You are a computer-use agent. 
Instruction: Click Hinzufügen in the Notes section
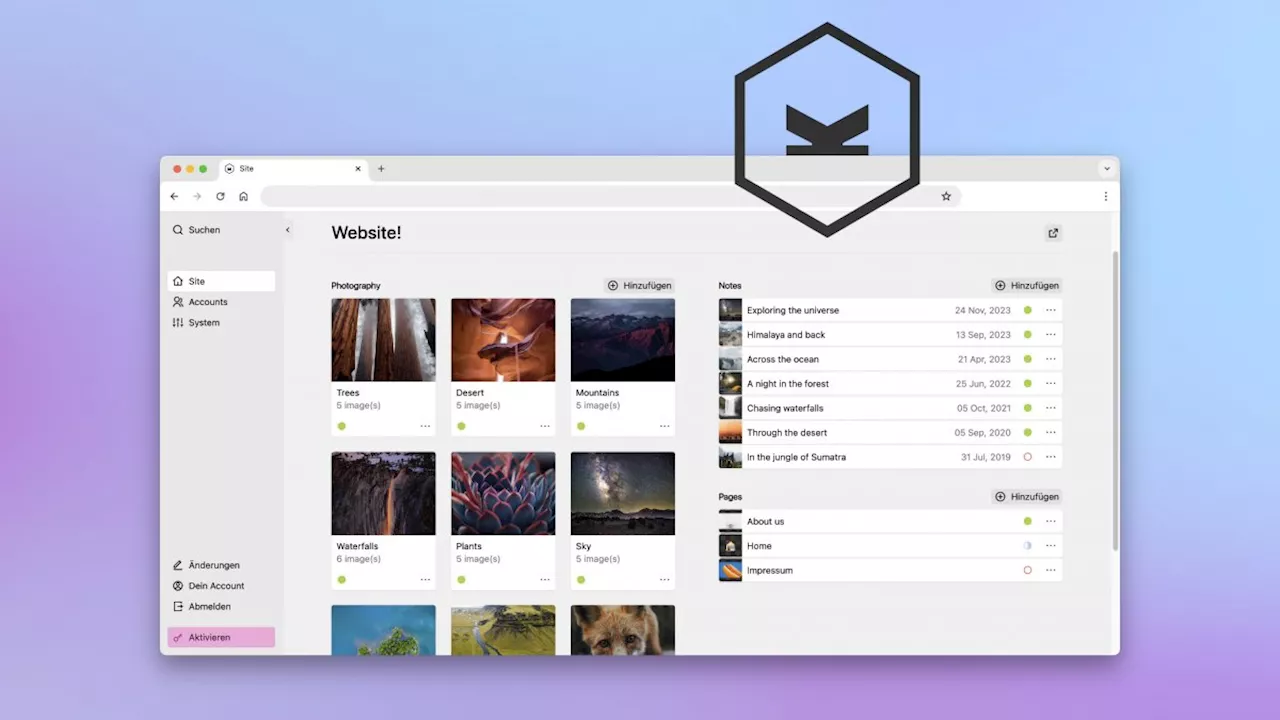point(1027,286)
